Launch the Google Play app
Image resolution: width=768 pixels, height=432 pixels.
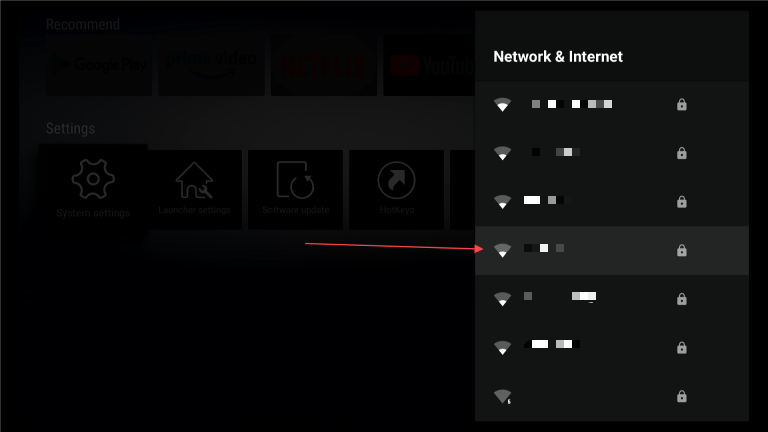99,65
